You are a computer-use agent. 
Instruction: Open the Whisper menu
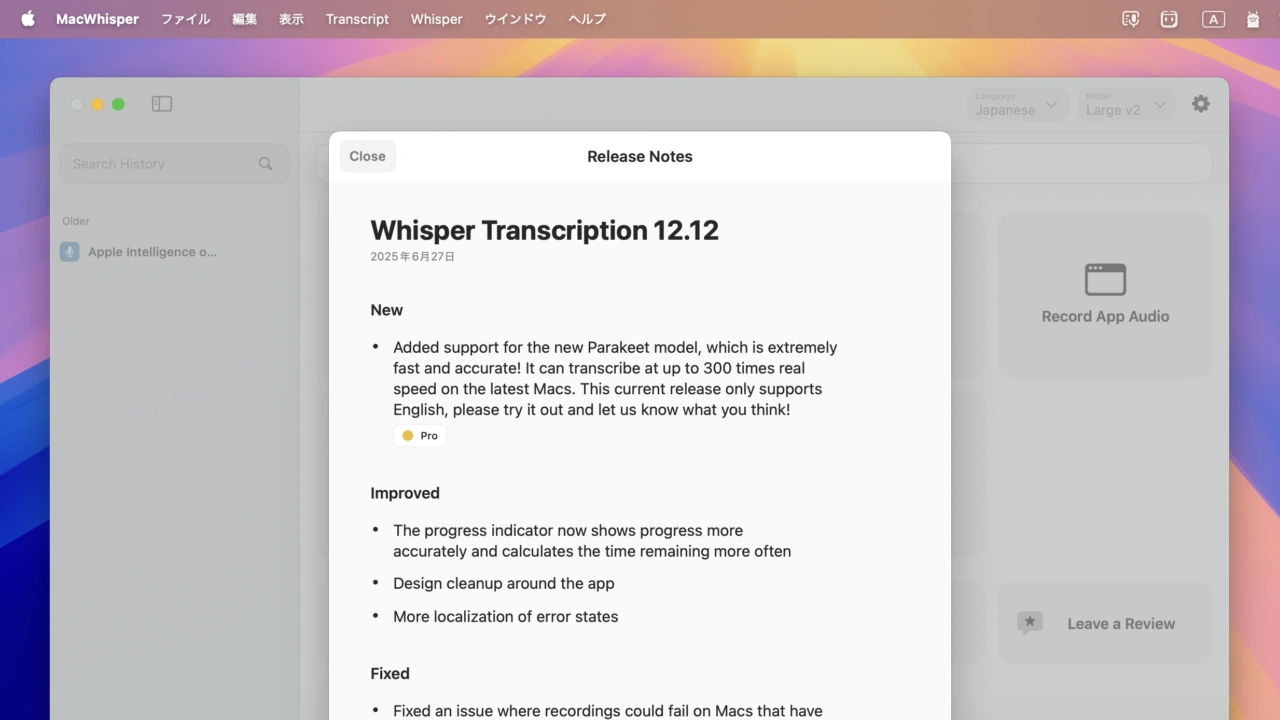pos(436,19)
